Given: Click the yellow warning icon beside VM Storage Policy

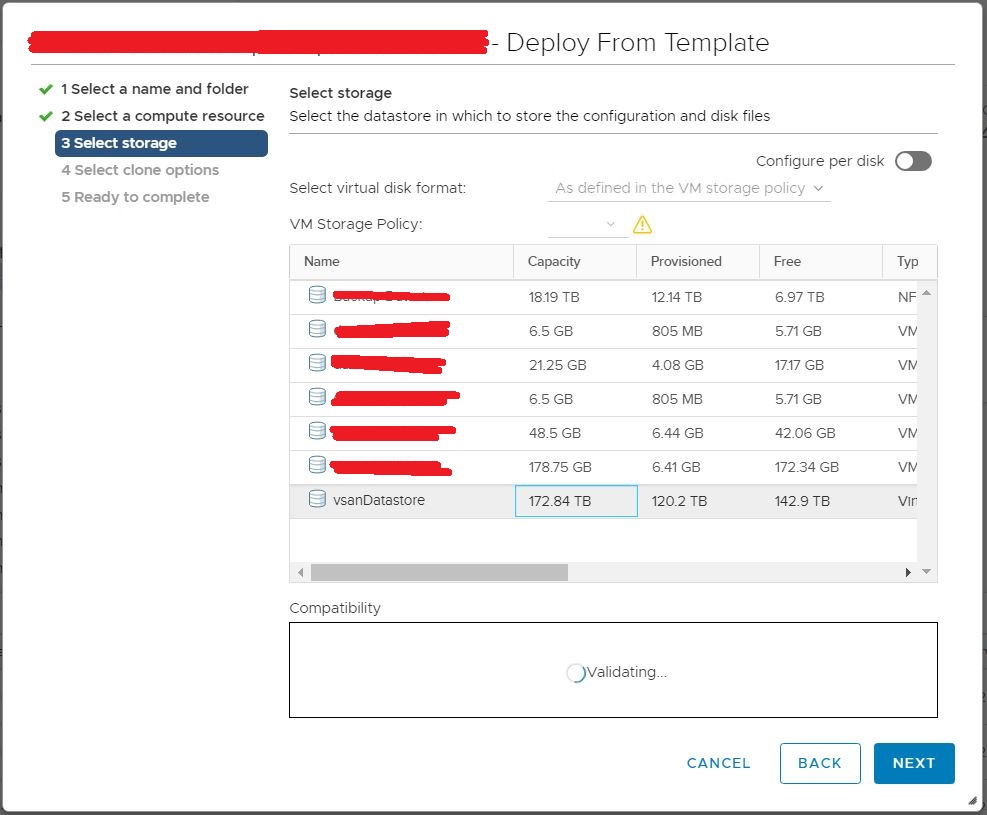Looking at the screenshot, I should (x=642, y=224).
